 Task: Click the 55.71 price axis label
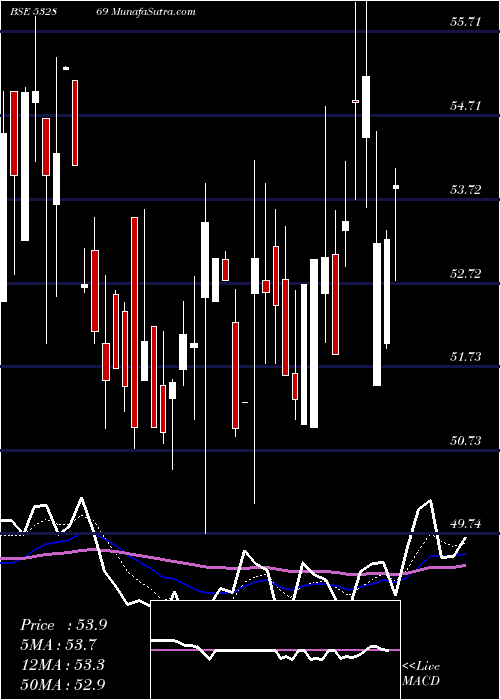tap(466, 22)
